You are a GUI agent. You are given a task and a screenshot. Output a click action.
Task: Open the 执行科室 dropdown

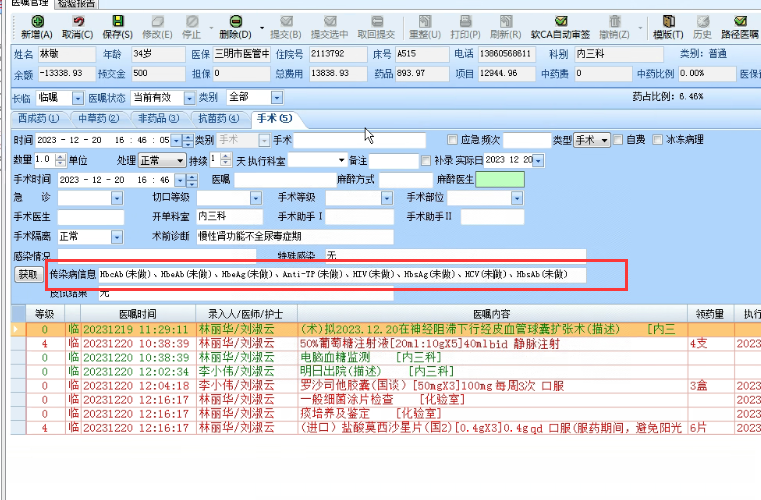(x=342, y=160)
